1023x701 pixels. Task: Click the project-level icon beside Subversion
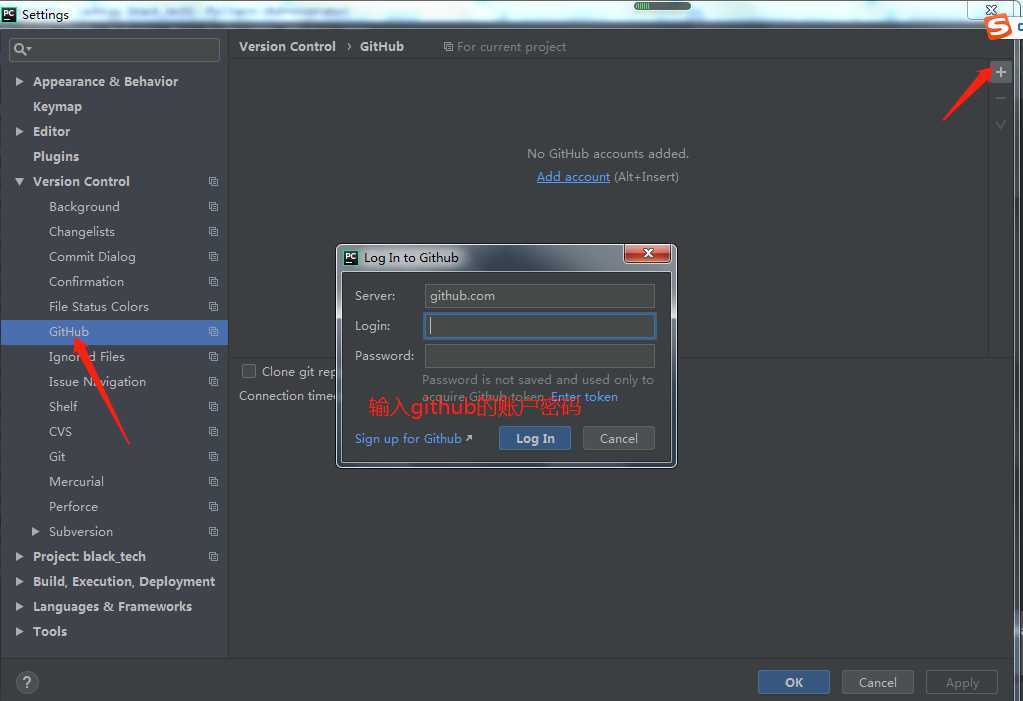click(213, 531)
